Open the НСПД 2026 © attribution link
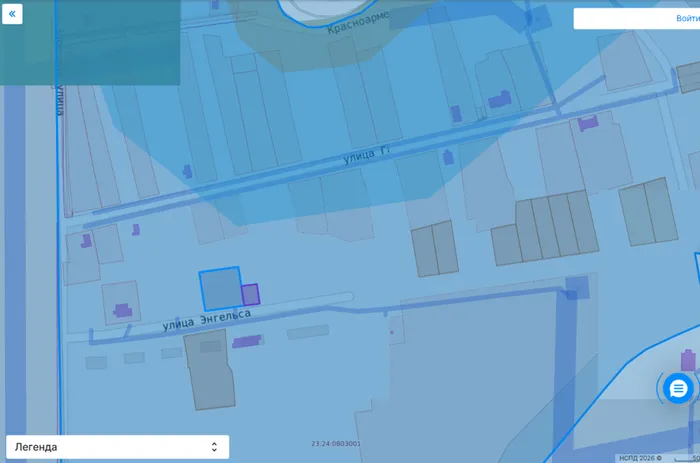This screenshot has width=700, height=463. (640, 457)
